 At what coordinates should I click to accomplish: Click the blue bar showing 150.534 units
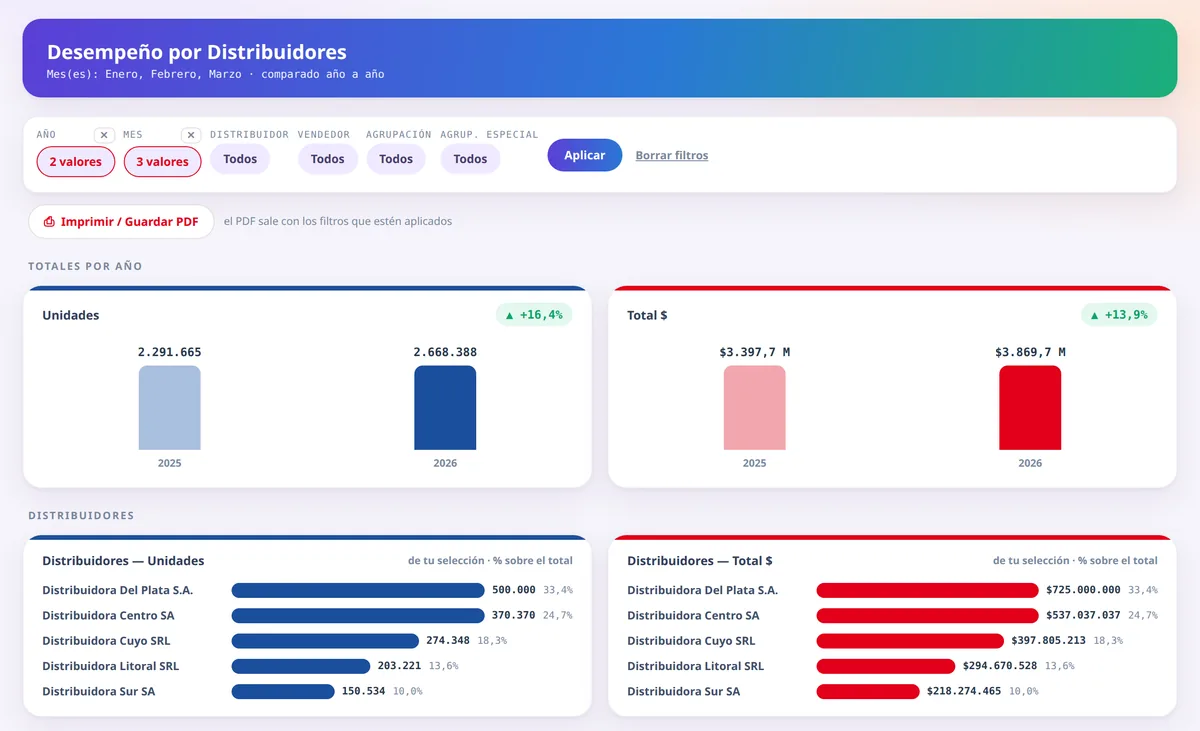283,691
